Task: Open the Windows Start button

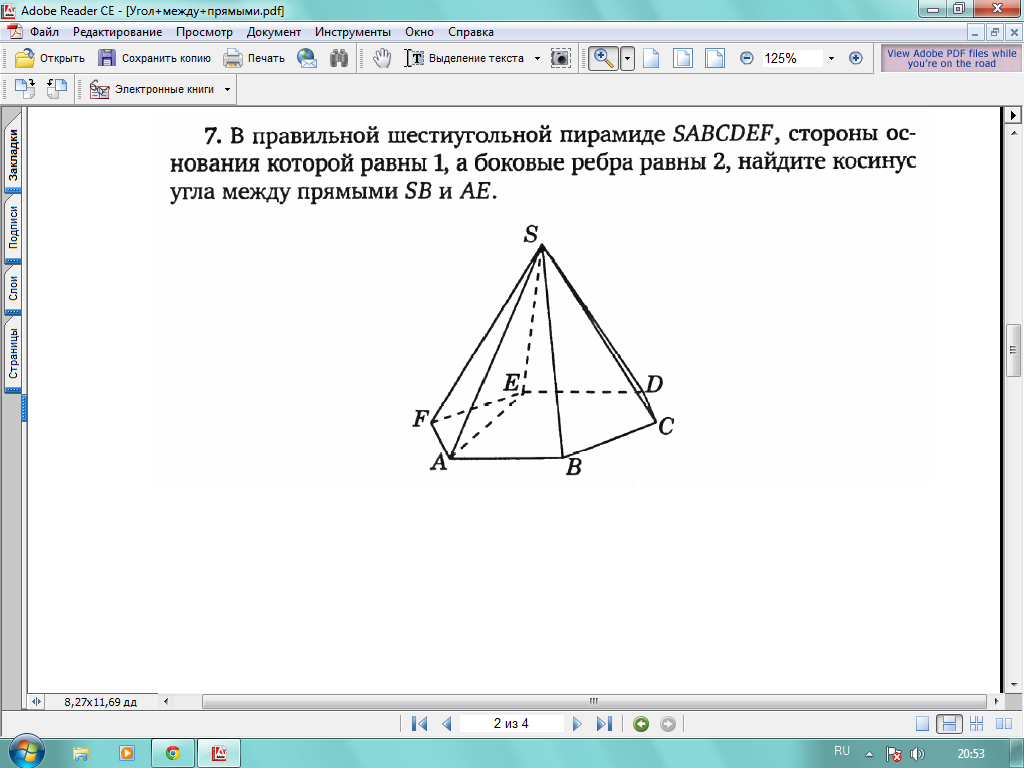Action: [26, 753]
